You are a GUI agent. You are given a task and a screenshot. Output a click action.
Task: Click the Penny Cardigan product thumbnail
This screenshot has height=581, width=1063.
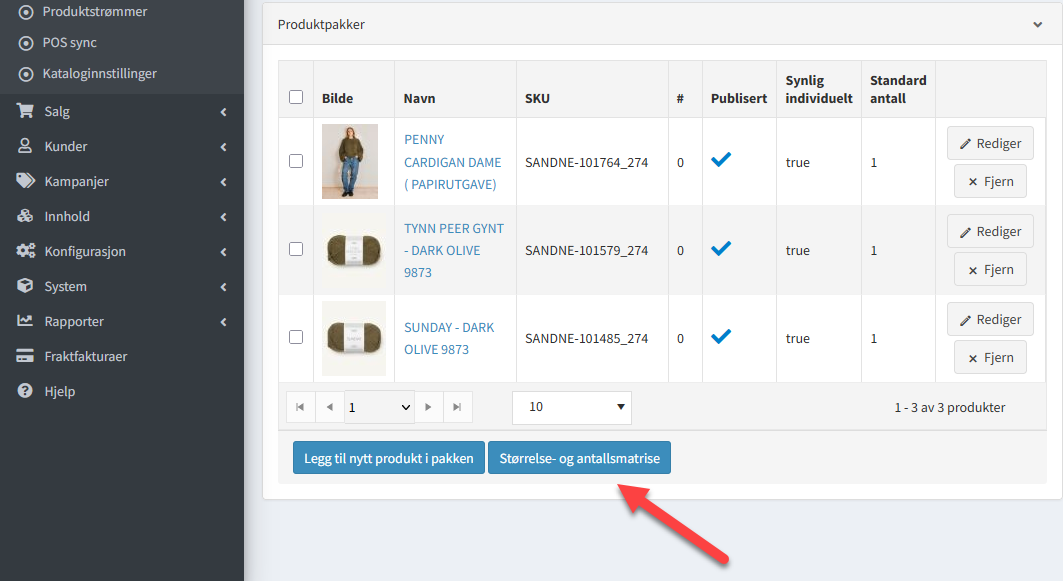pyautogui.click(x=350, y=161)
